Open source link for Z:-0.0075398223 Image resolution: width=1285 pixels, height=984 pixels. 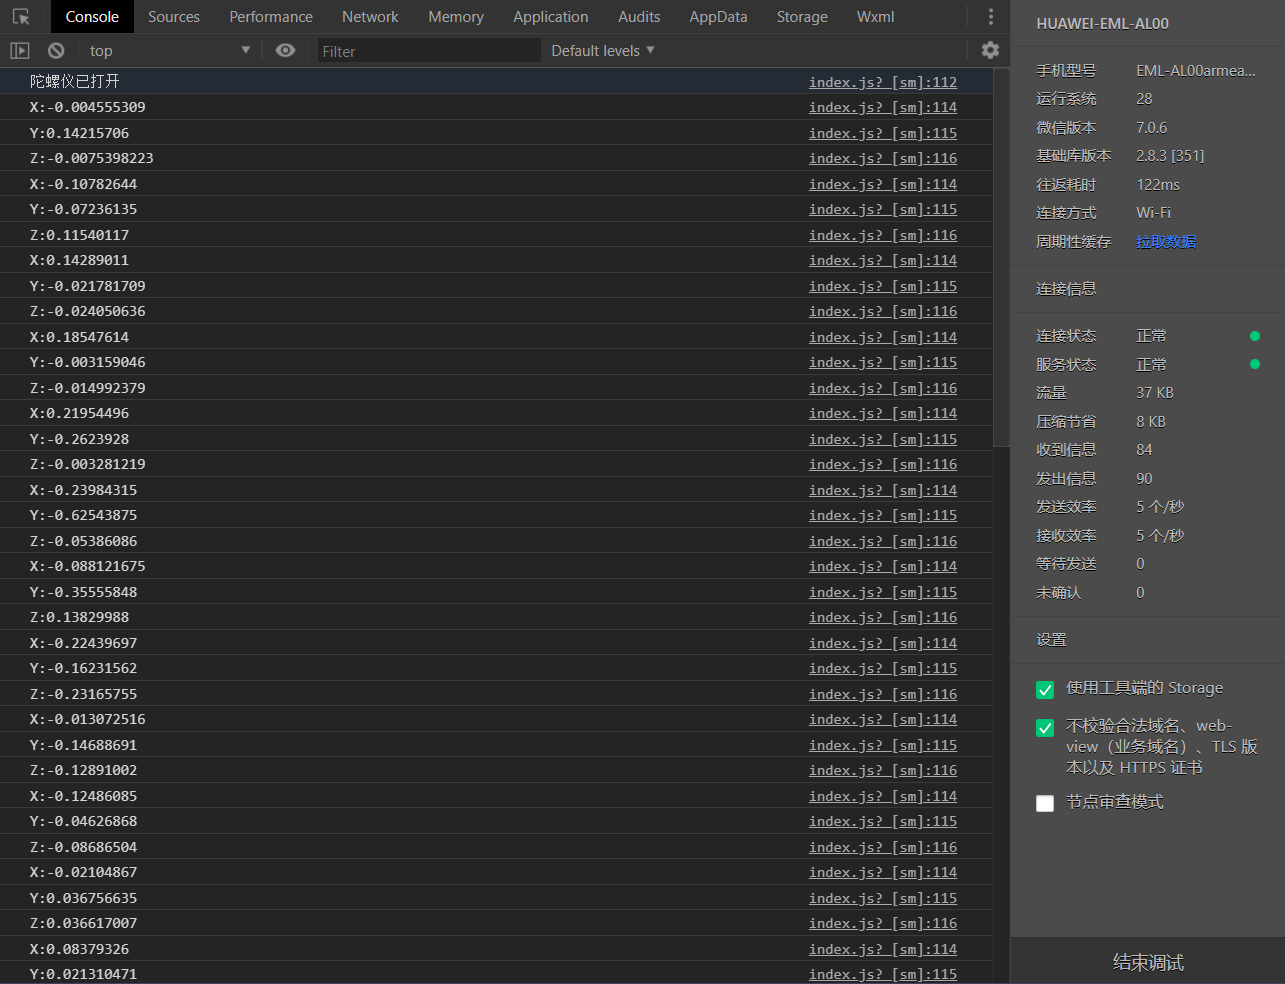(x=883, y=158)
